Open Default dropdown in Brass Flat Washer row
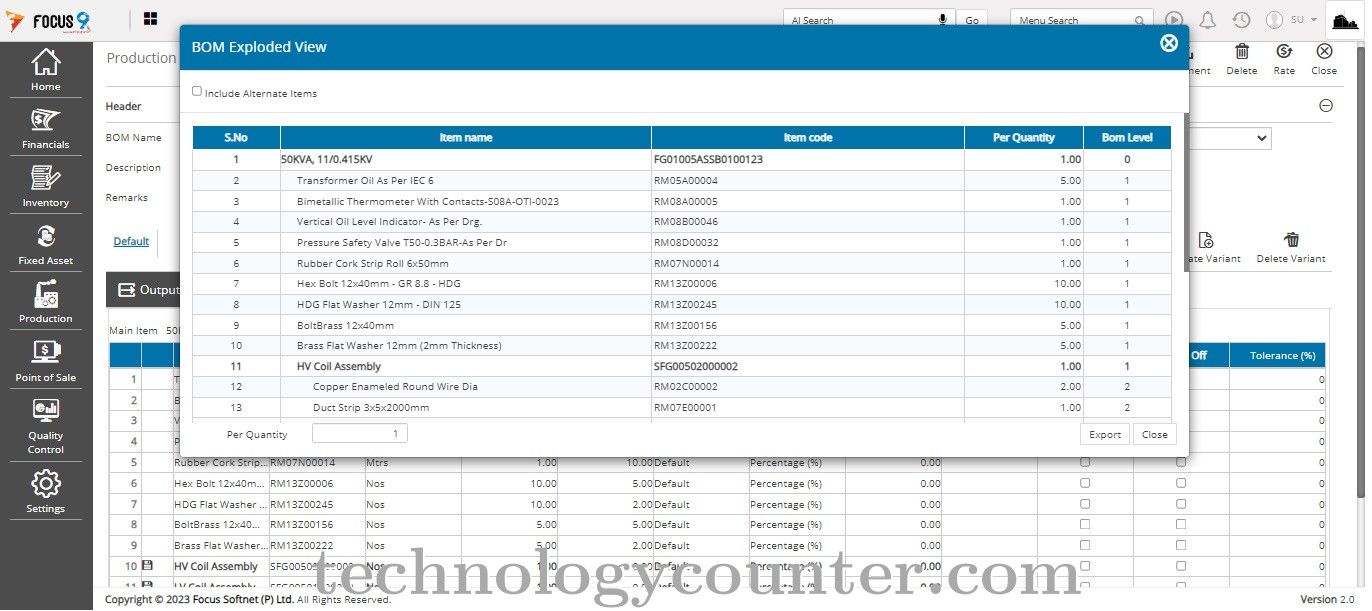 coord(700,546)
